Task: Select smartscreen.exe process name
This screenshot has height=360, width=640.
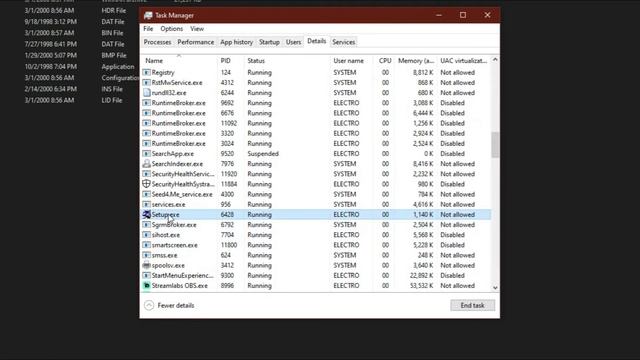Action: (175, 245)
